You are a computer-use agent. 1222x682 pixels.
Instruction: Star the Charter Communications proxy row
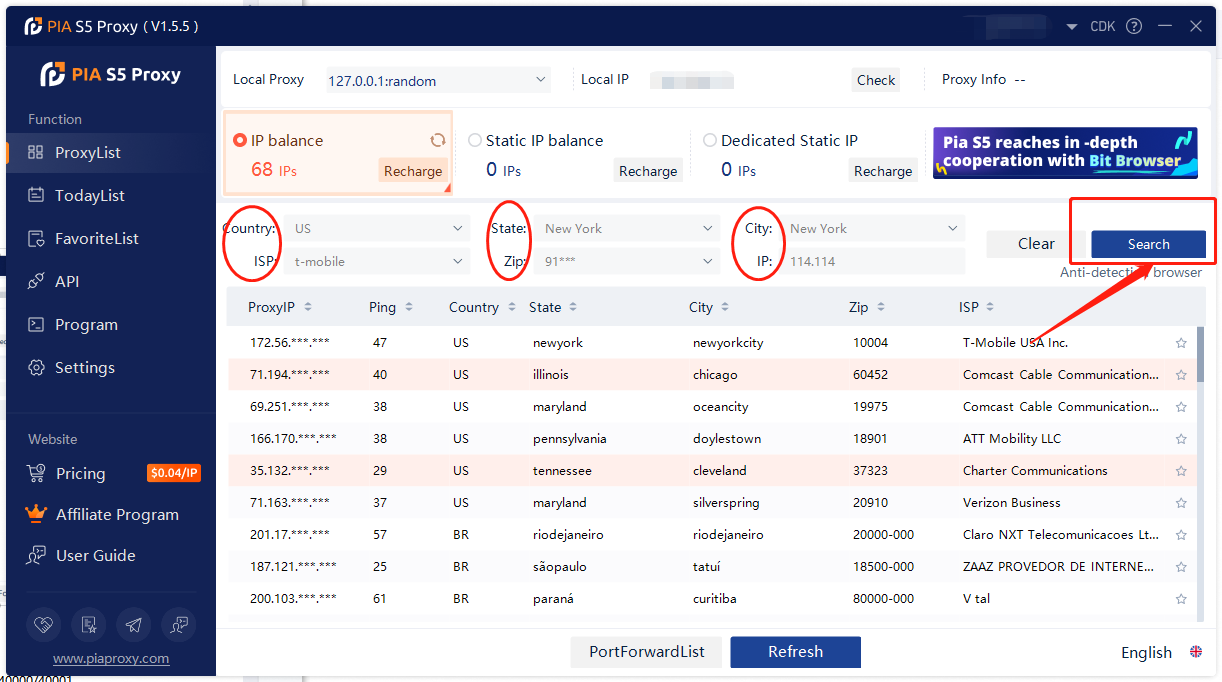(1181, 471)
